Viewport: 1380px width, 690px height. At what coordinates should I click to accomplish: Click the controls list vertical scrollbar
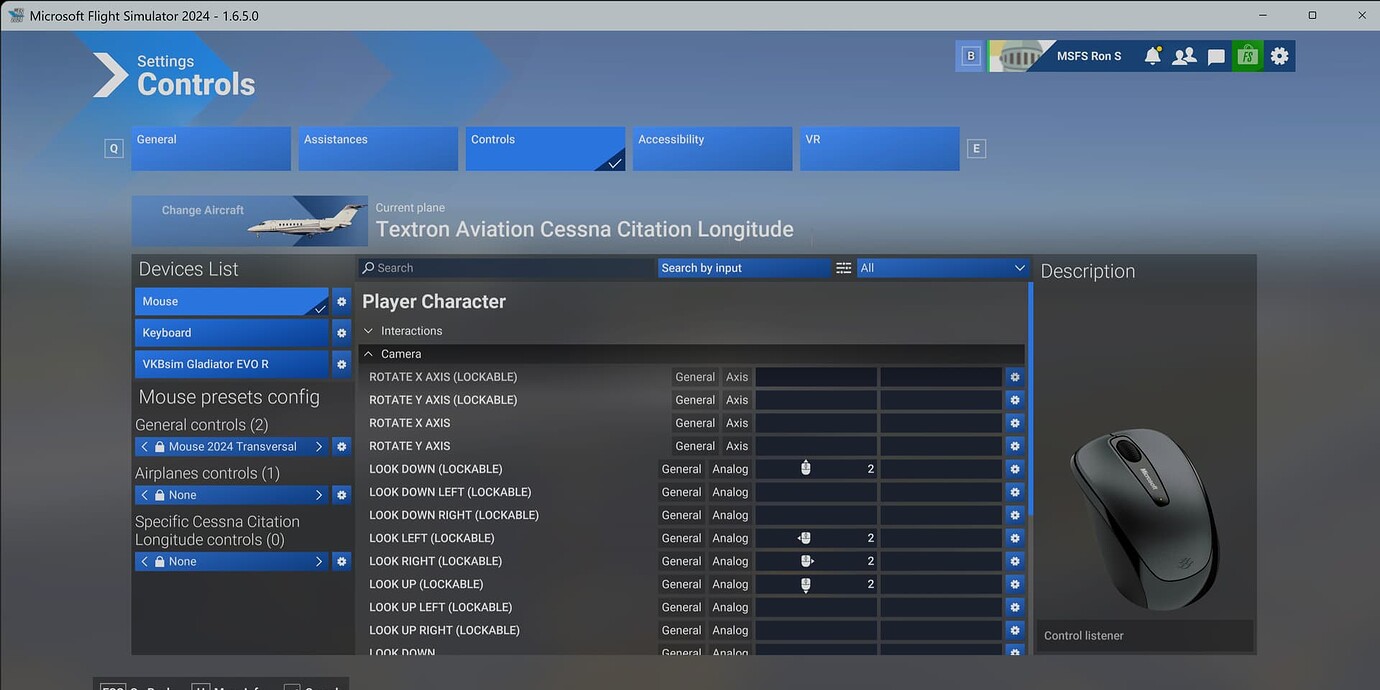1030,400
